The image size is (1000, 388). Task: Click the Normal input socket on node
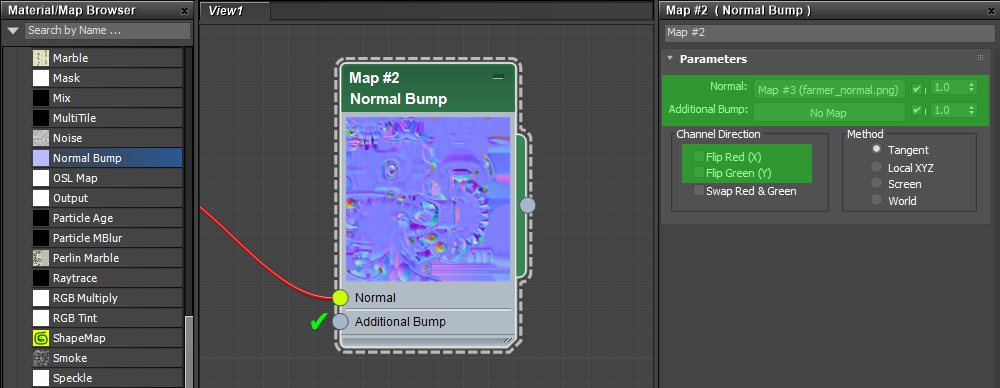[x=341, y=297]
